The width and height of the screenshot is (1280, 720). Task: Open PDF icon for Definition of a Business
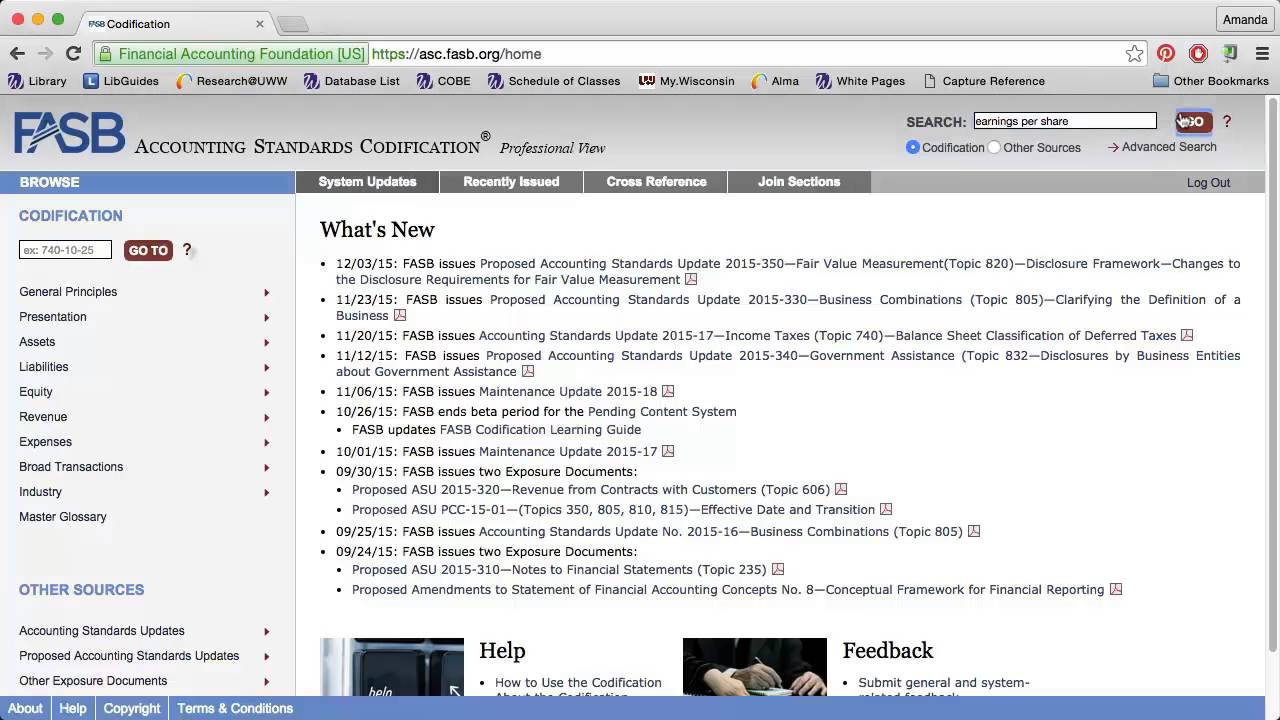[x=400, y=316]
